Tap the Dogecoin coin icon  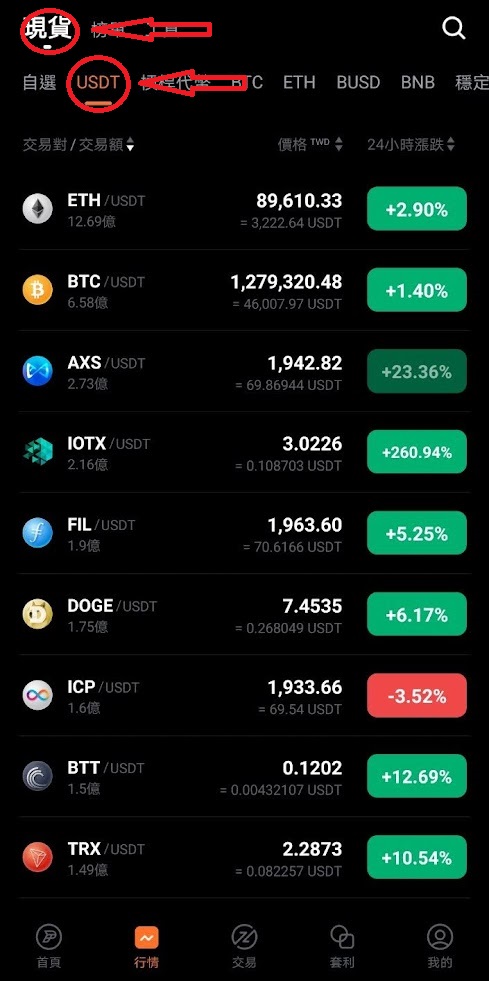tap(38, 614)
